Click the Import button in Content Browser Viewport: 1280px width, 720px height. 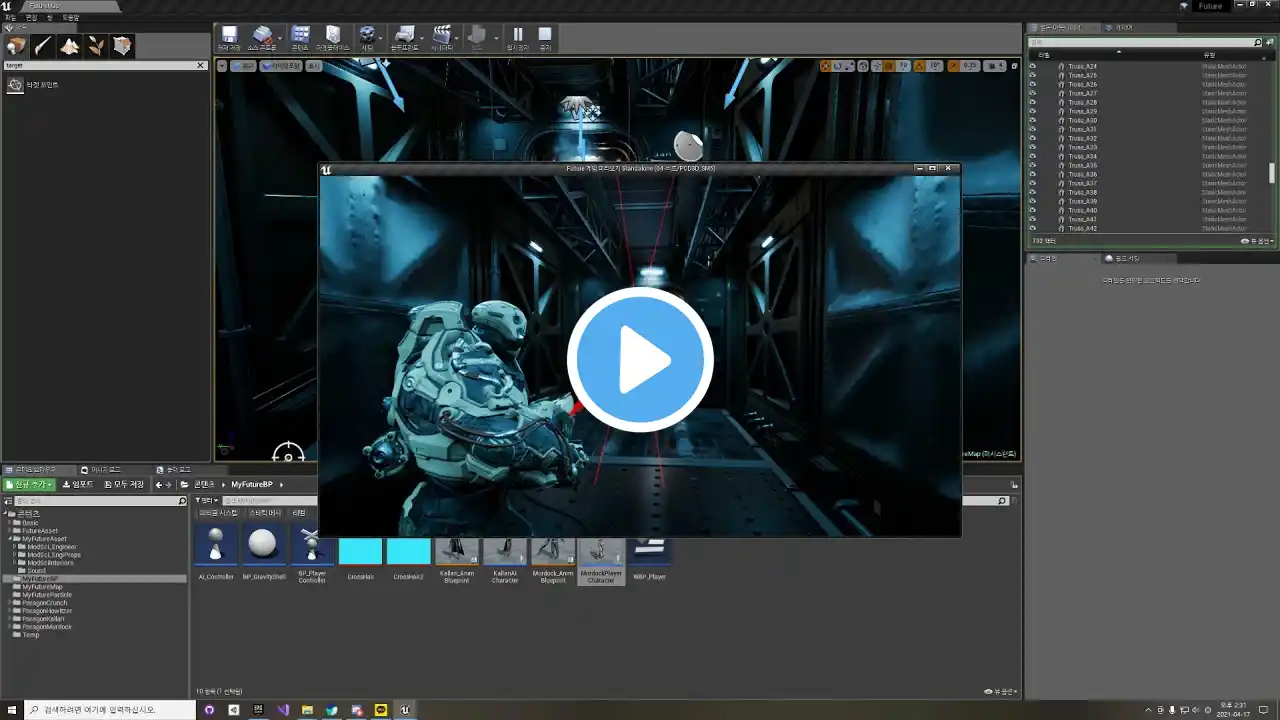pyautogui.click(x=78, y=484)
